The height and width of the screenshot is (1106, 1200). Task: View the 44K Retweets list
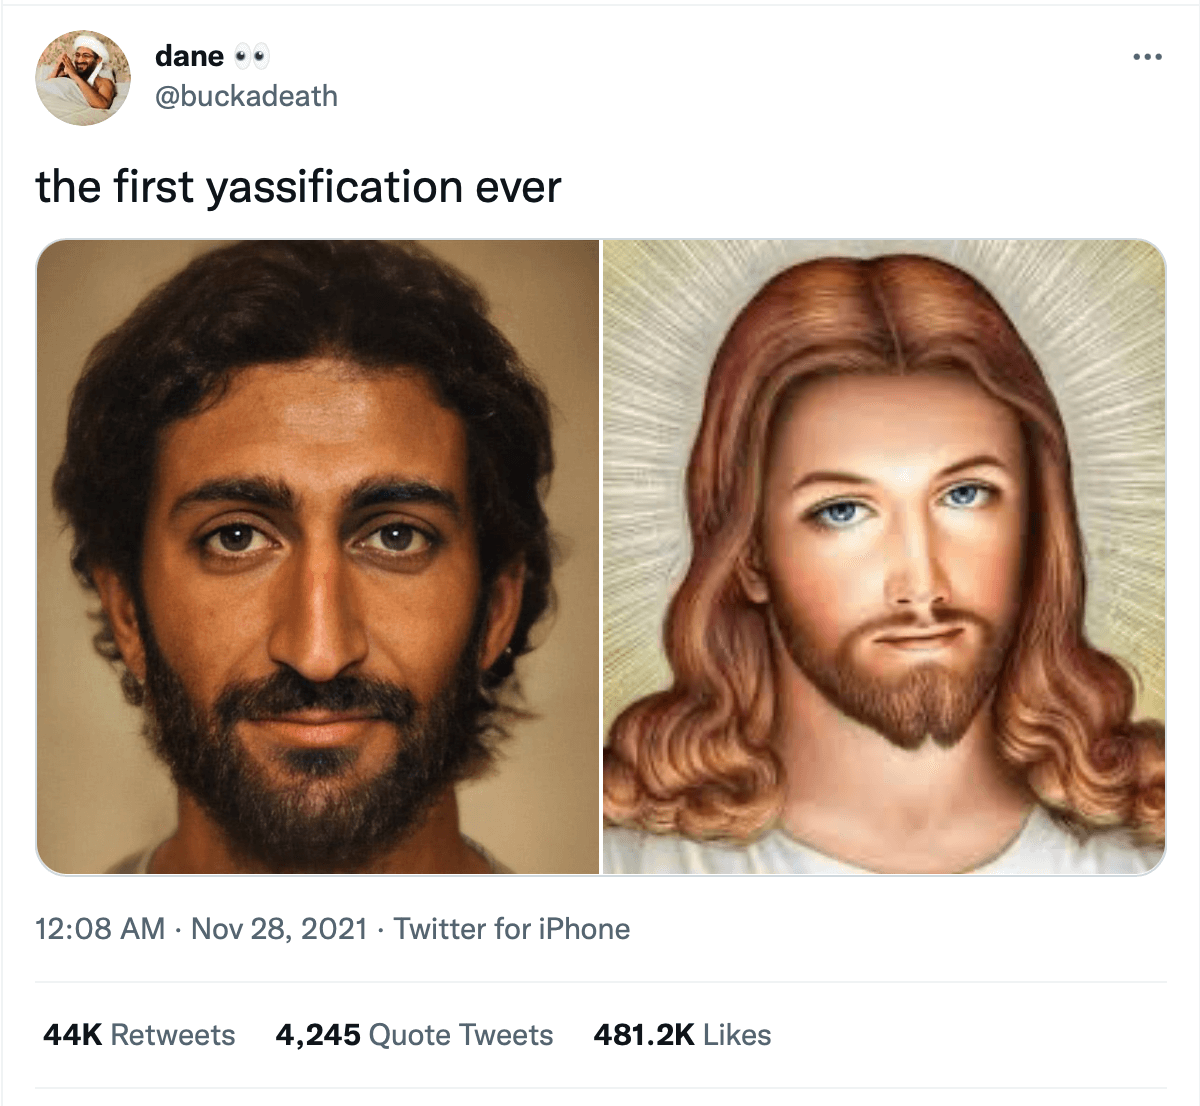(x=139, y=1035)
